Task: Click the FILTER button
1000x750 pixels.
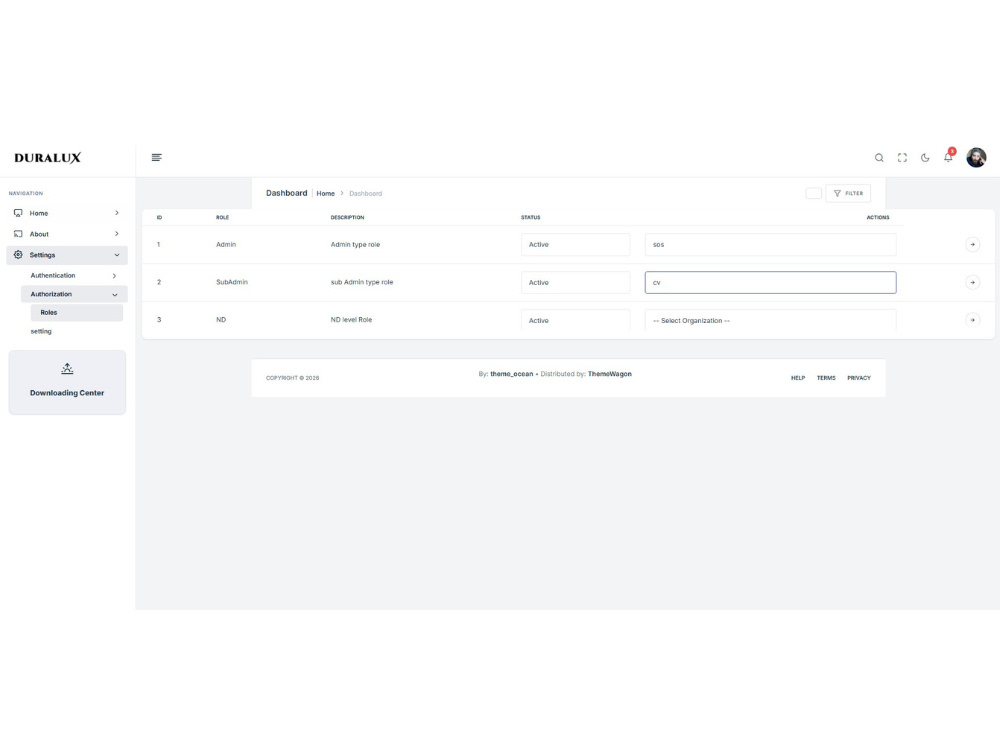Action: coord(848,193)
